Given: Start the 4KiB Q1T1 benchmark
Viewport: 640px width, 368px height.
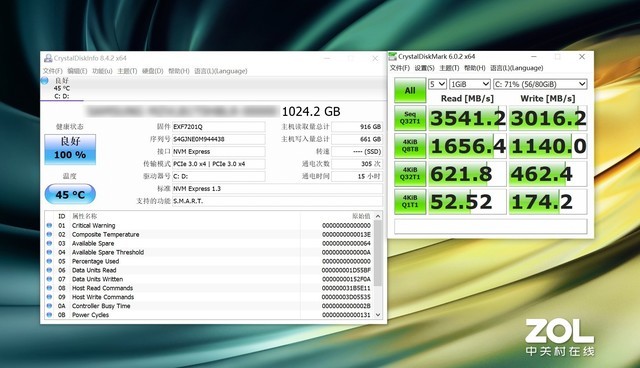Looking at the screenshot, I should pos(410,201).
